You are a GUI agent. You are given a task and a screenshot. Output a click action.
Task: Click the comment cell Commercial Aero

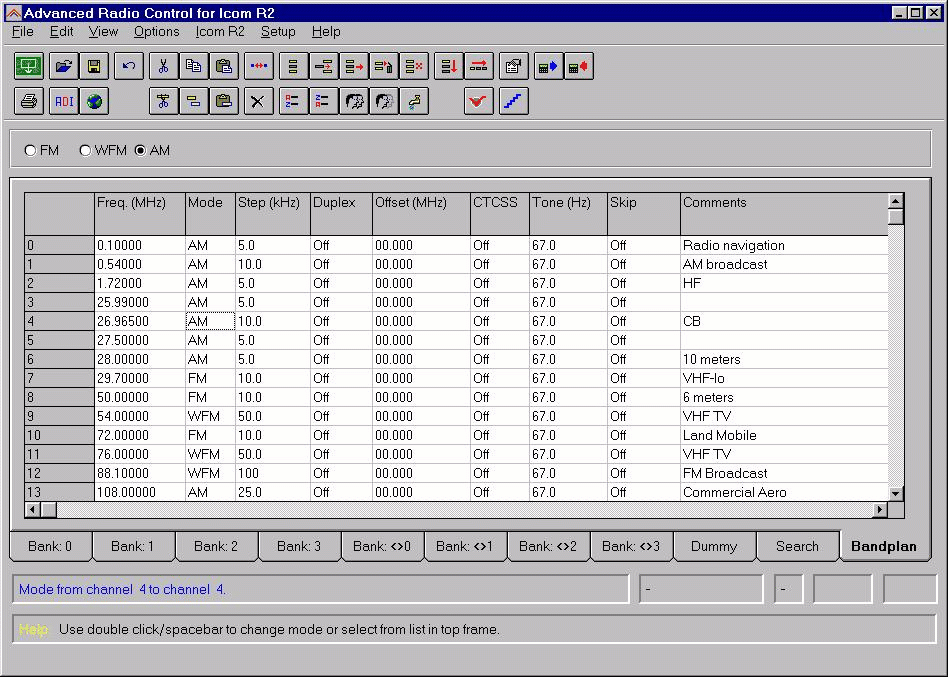click(784, 493)
